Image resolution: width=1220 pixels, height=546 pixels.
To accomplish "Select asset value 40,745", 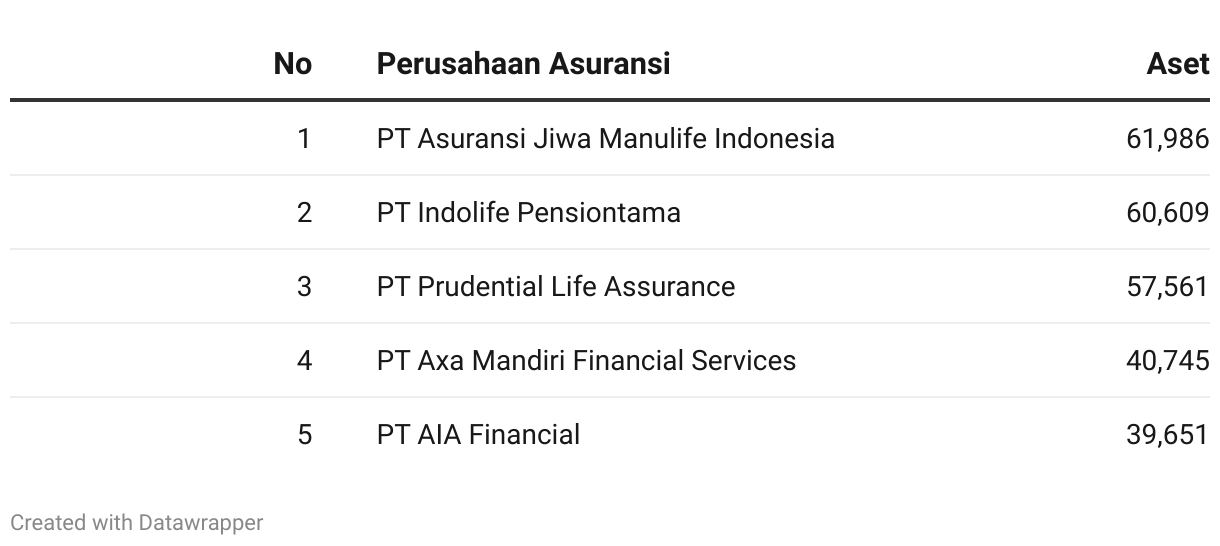I will click(x=1168, y=360).
